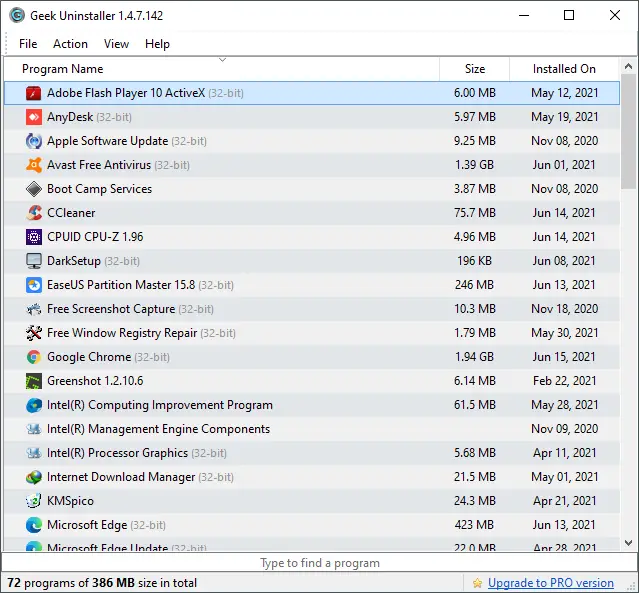Click the AnyDesk red icon
Viewport: 639px width, 593px height.
click(33, 117)
